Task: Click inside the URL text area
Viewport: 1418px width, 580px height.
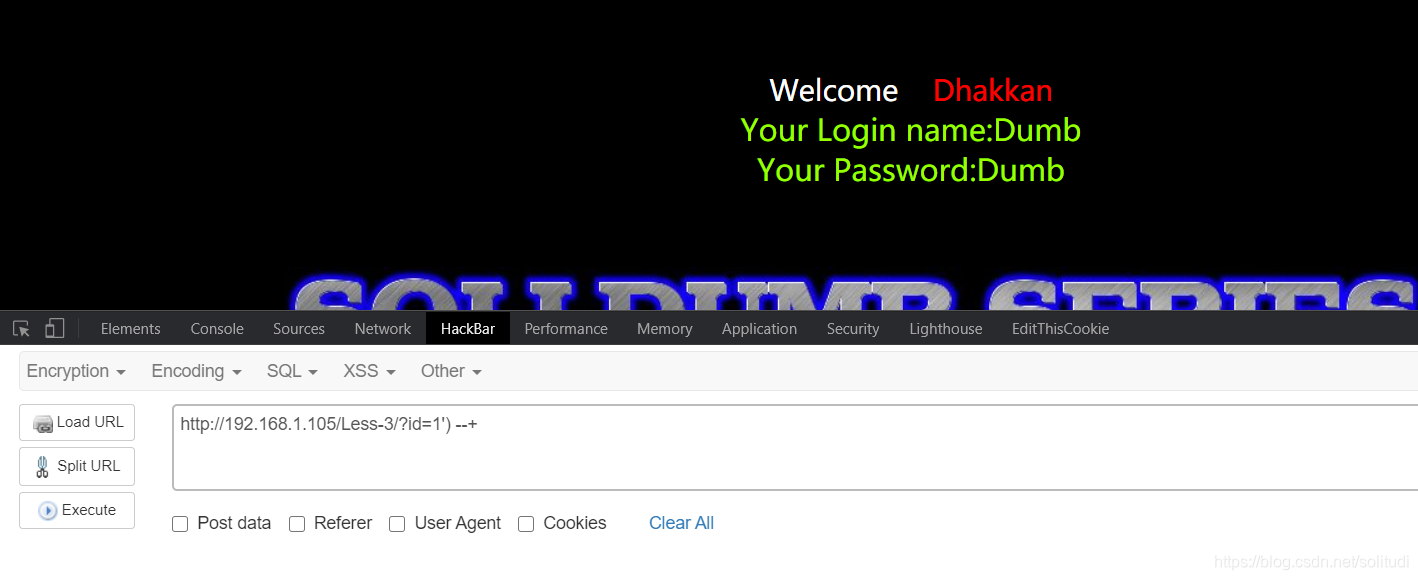Action: tap(795, 447)
